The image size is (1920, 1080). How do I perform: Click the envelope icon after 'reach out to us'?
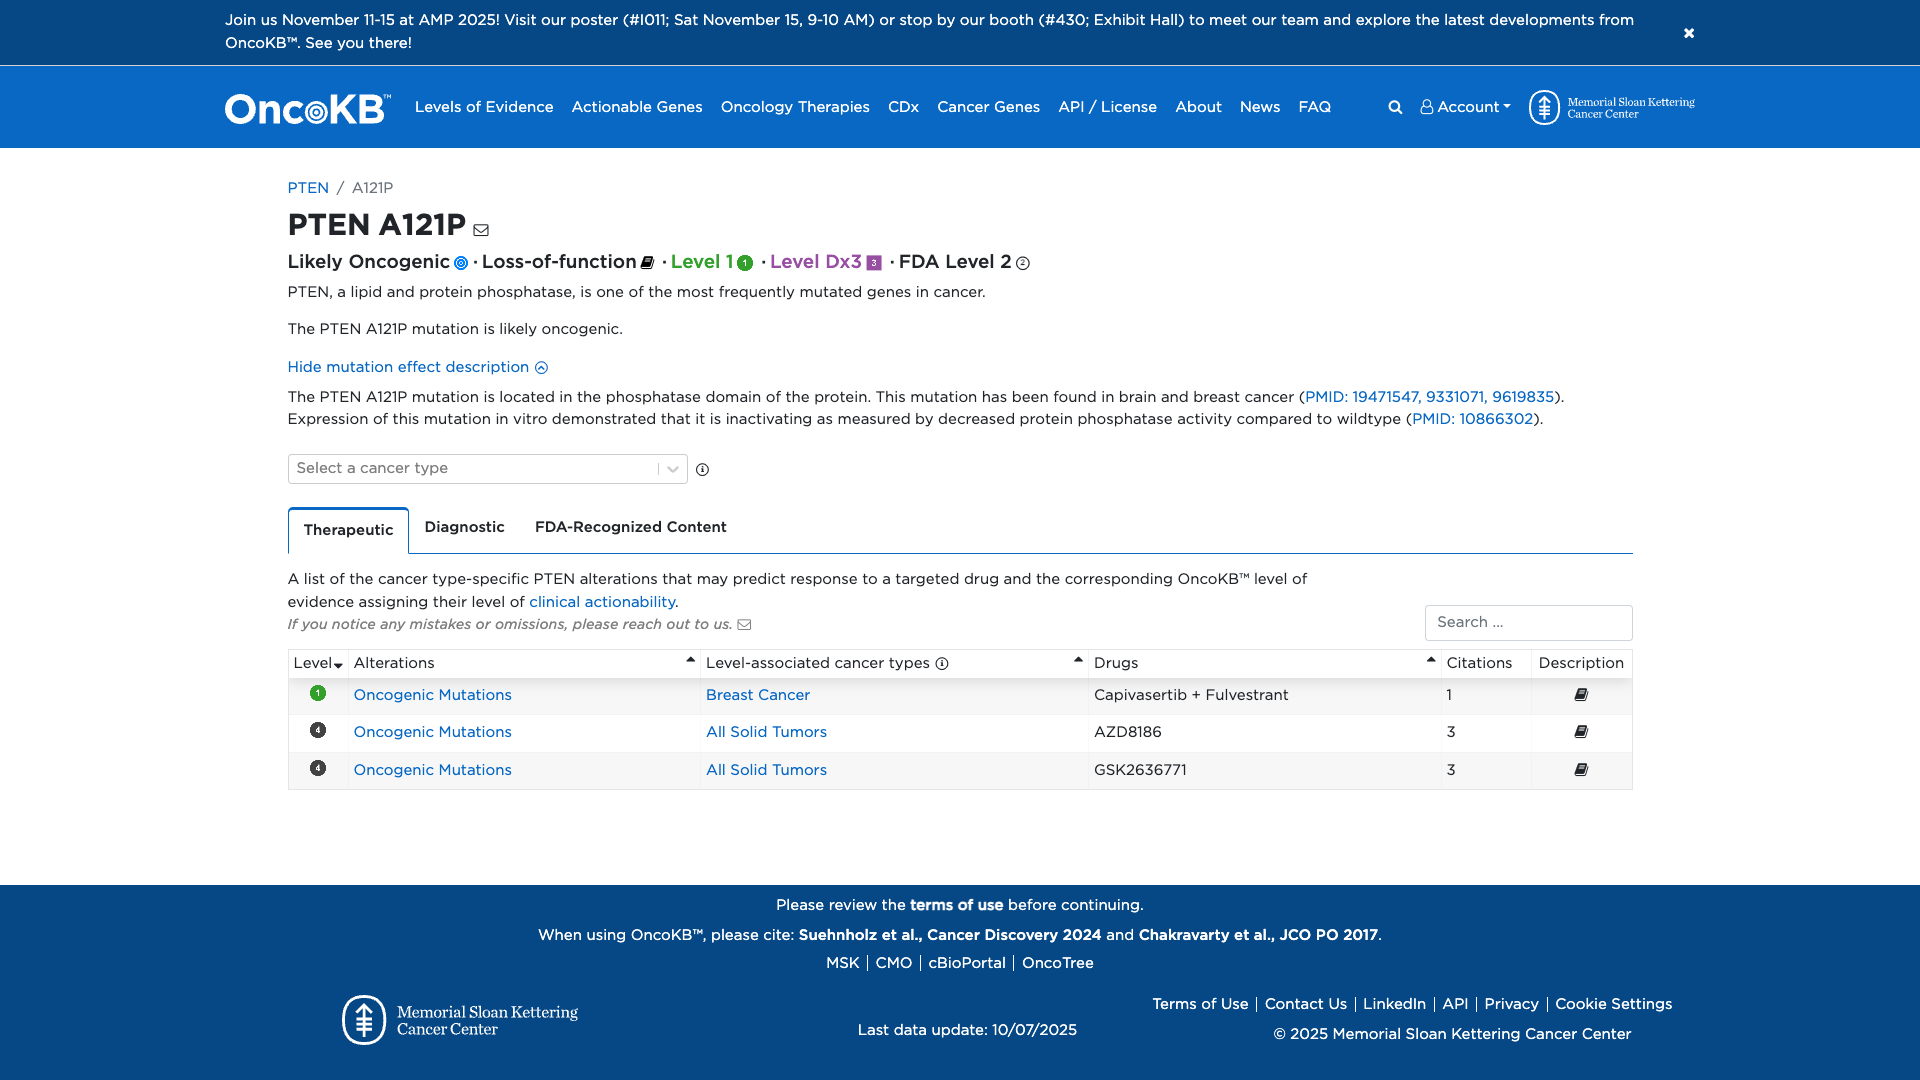coord(744,624)
